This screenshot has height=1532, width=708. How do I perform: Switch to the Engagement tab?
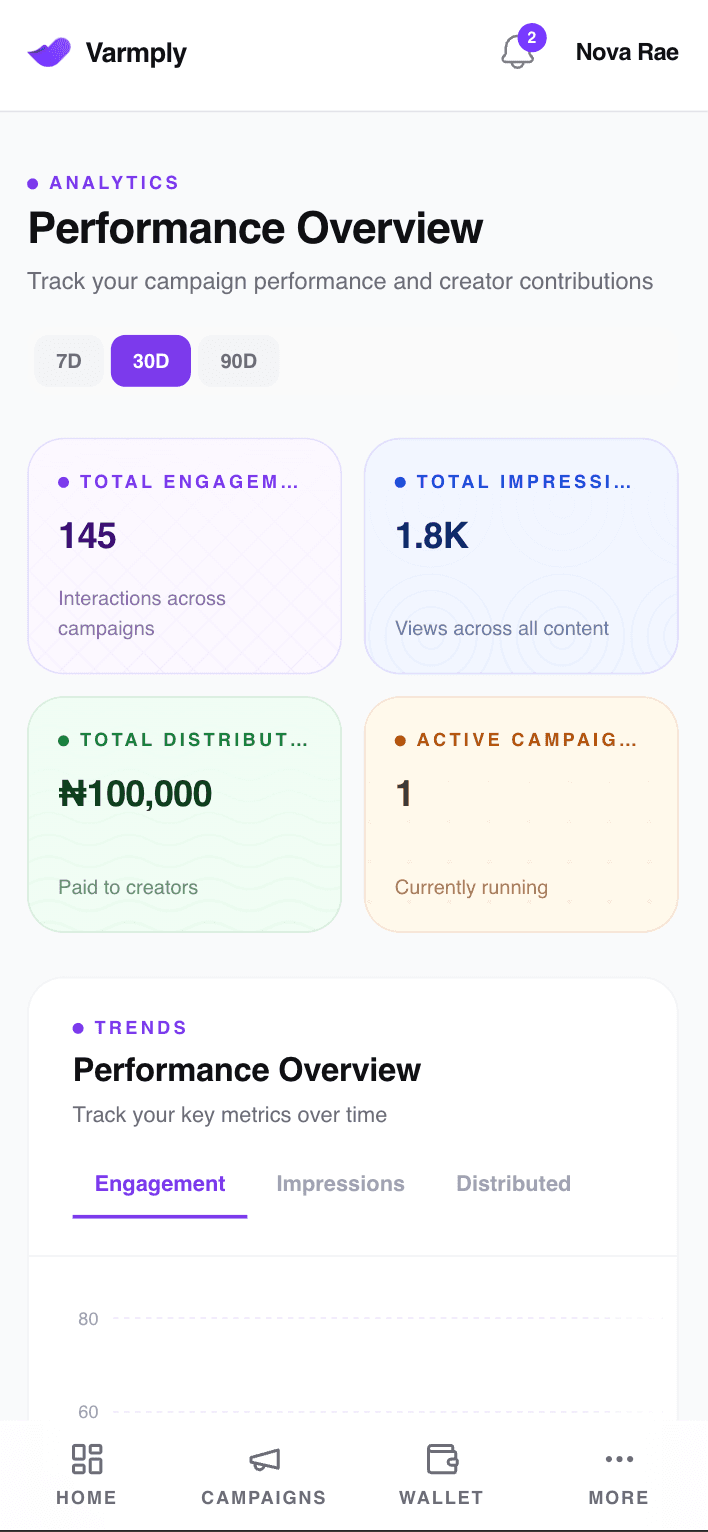point(160,1185)
